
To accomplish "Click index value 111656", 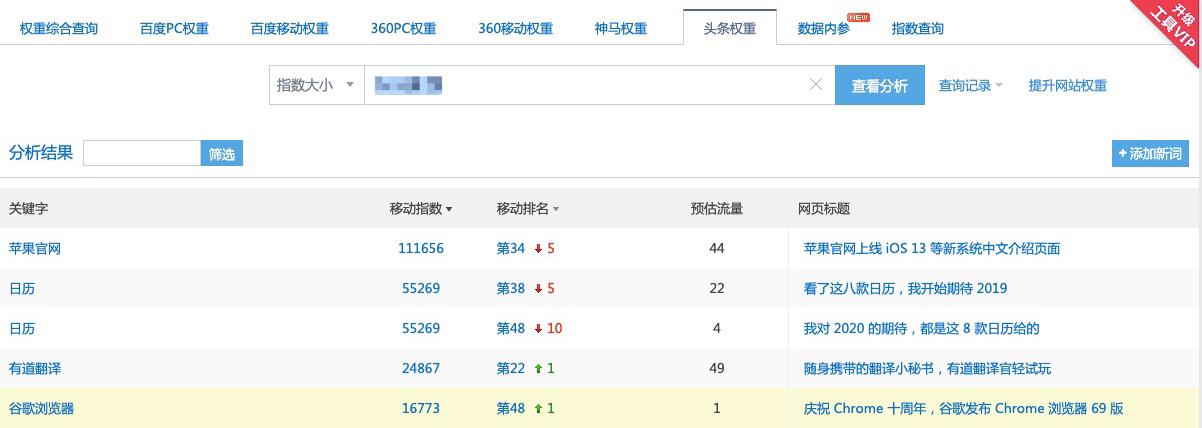I will pyautogui.click(x=421, y=248).
